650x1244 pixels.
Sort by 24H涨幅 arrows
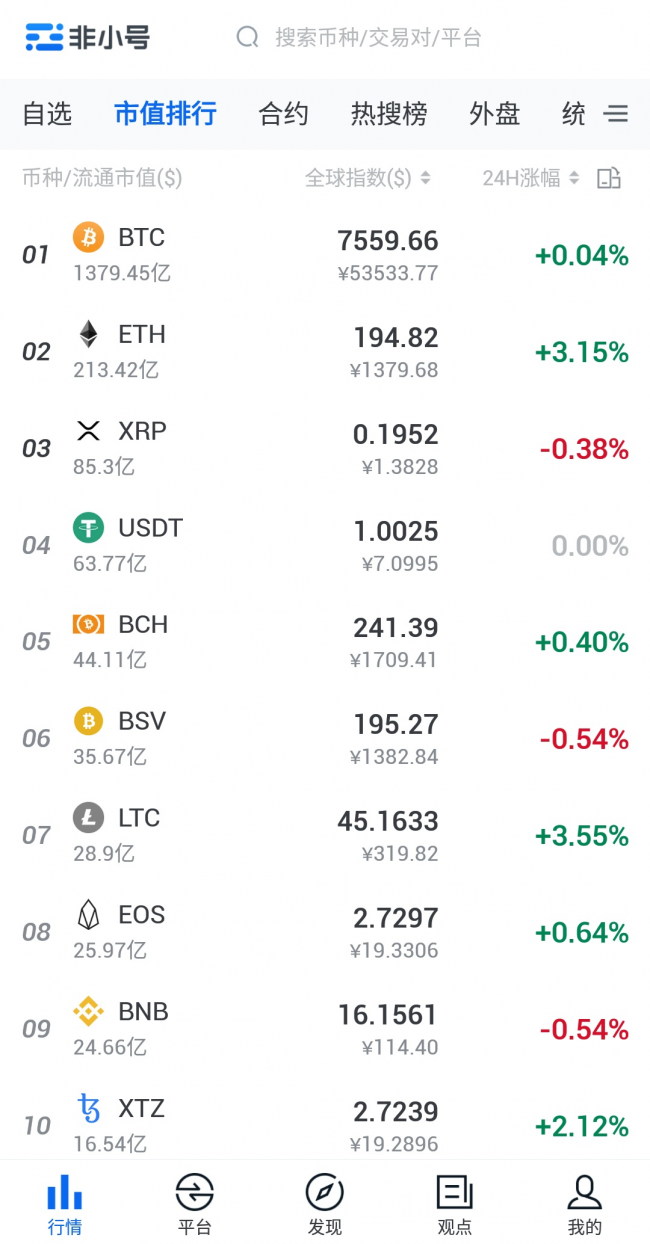click(574, 178)
